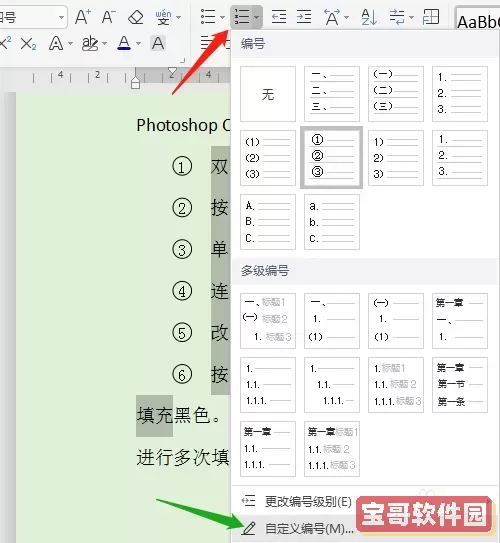Choose (一)(二)(三) numbering style
Screen dimensions: 500x543
point(396,94)
